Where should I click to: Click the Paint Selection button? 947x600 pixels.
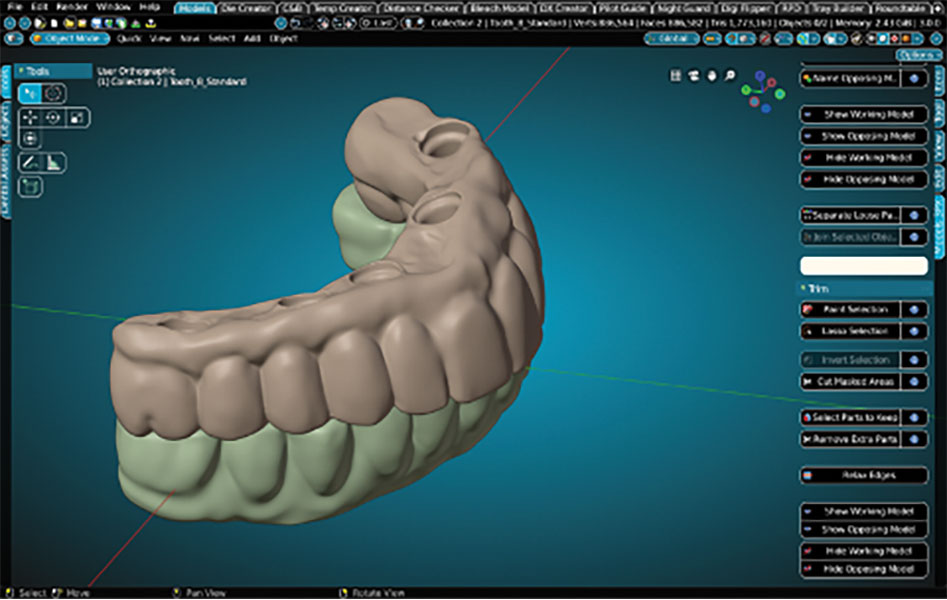851,309
